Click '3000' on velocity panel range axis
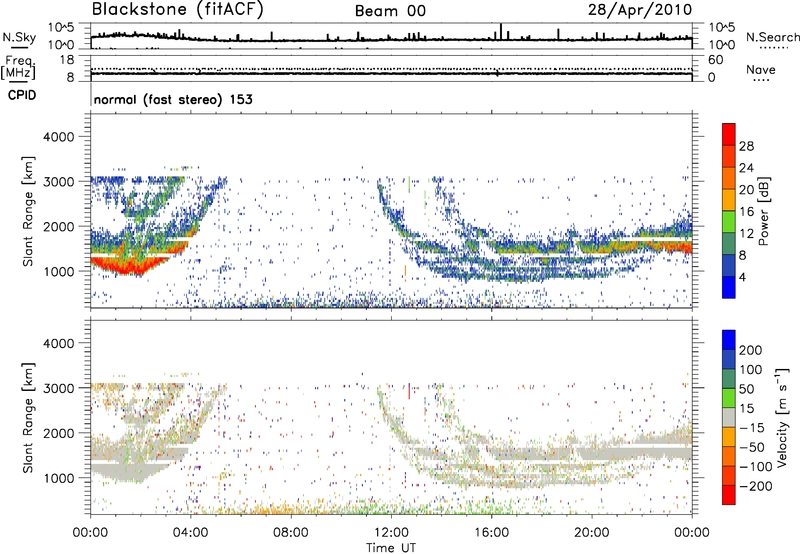 coord(58,388)
